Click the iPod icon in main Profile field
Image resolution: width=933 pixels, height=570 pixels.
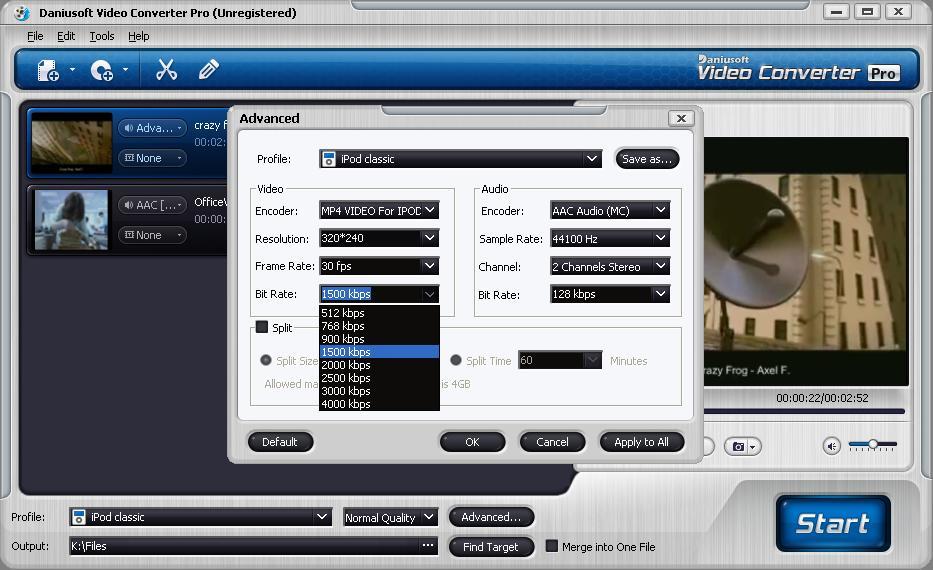click(79, 517)
